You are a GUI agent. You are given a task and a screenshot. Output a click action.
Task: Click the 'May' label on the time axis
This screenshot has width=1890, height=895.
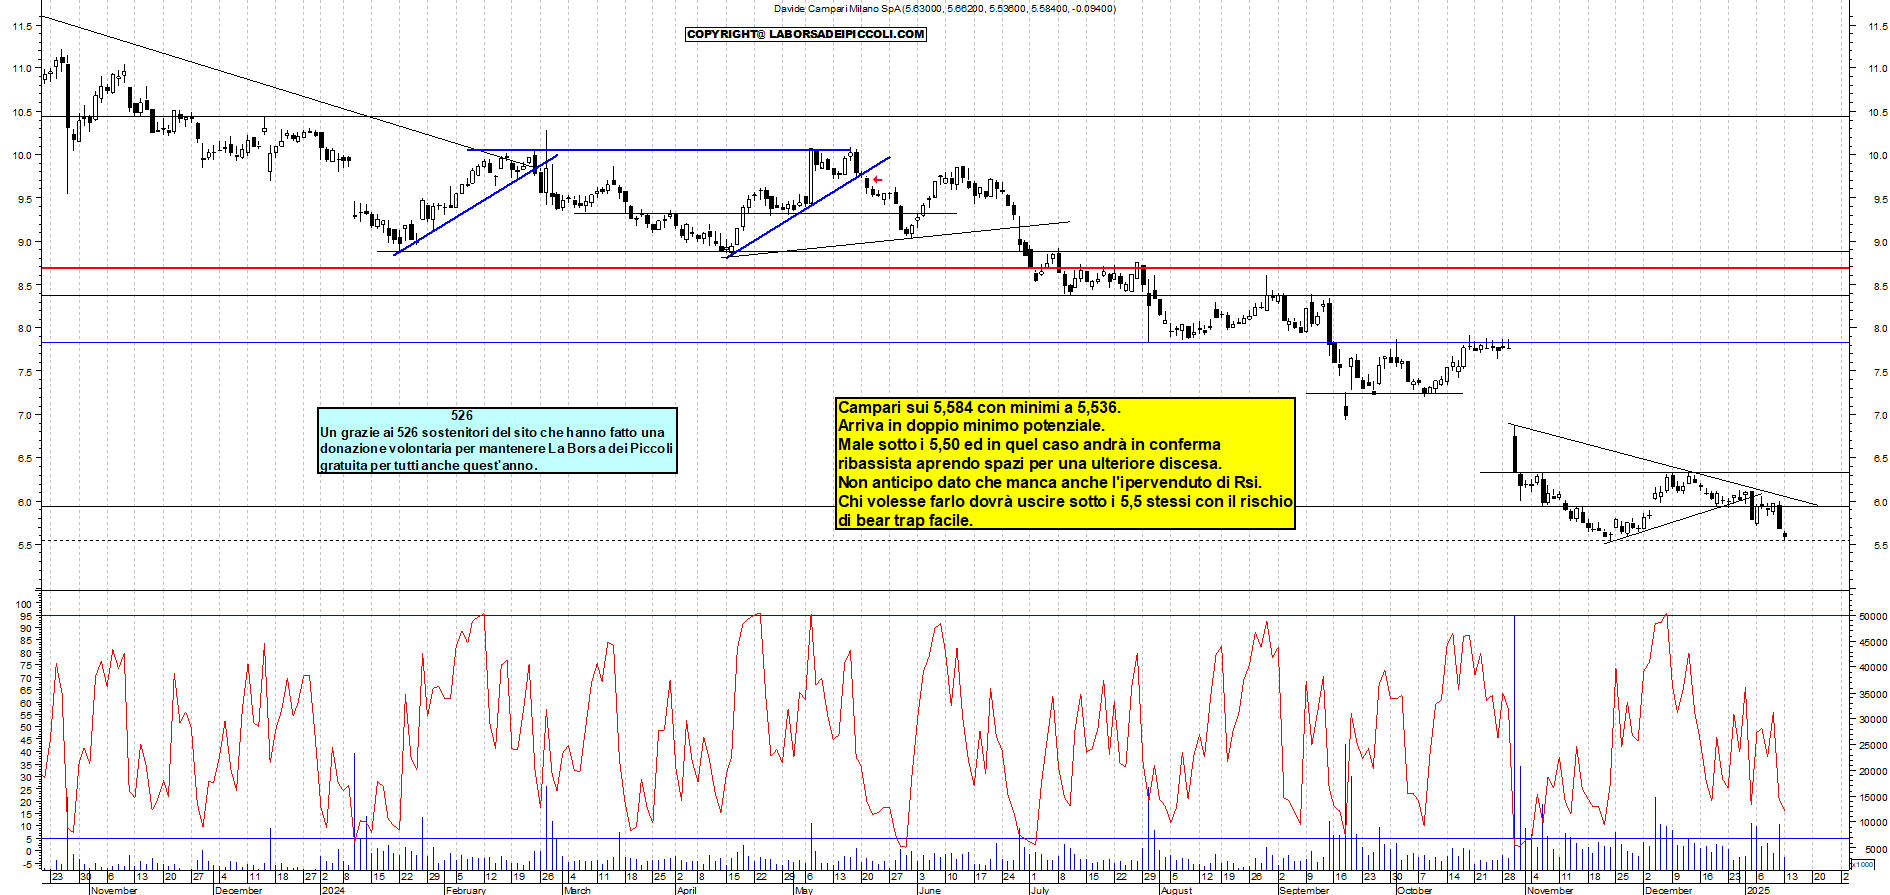[x=804, y=890]
